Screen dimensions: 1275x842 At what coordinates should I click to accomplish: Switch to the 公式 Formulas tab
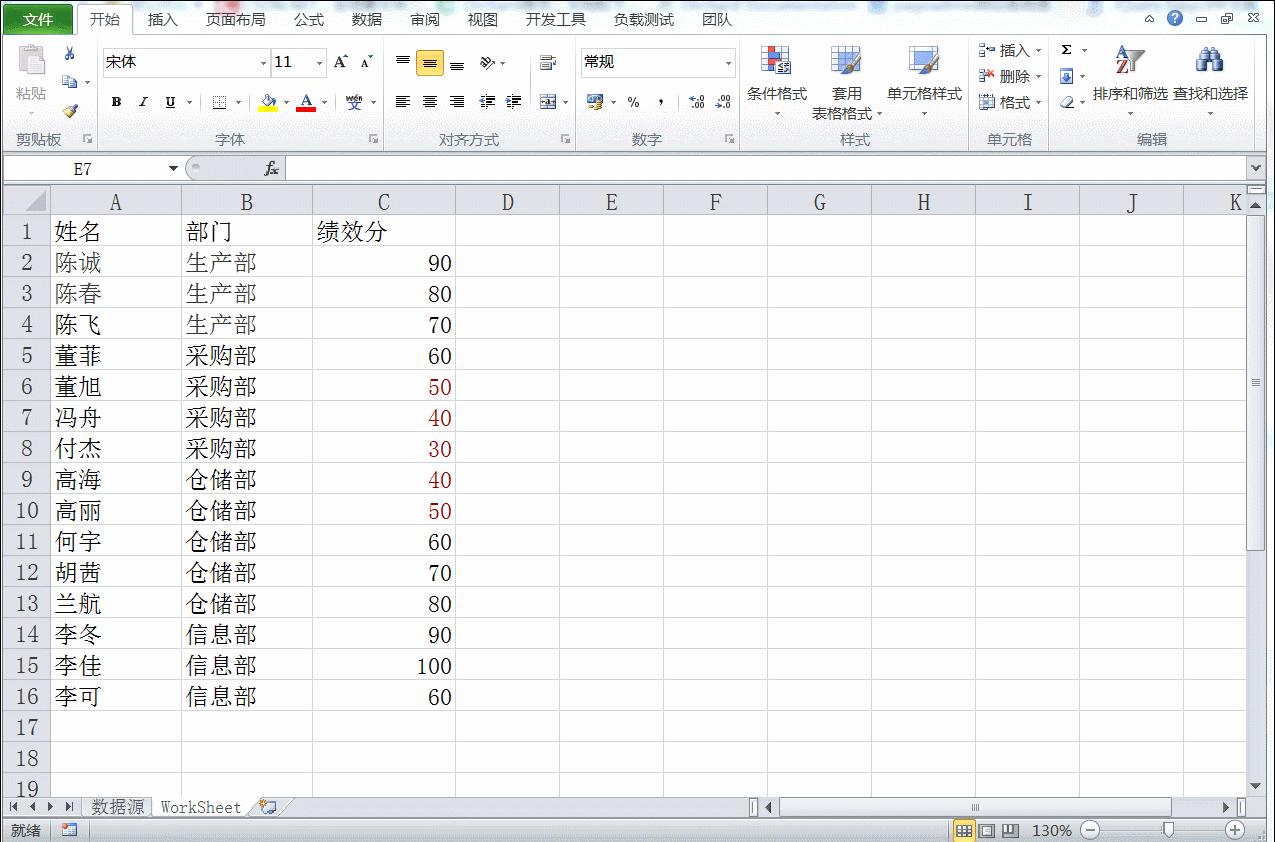309,19
